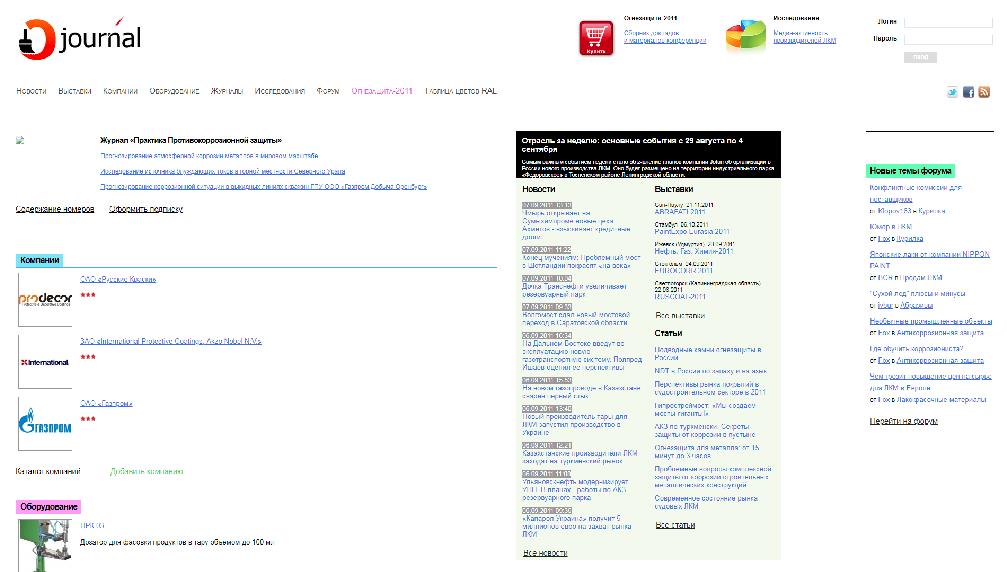Image resolution: width=1007 pixels, height=572 pixels.
Task: Open the International Protective Coatings company link
Action: tap(171, 342)
